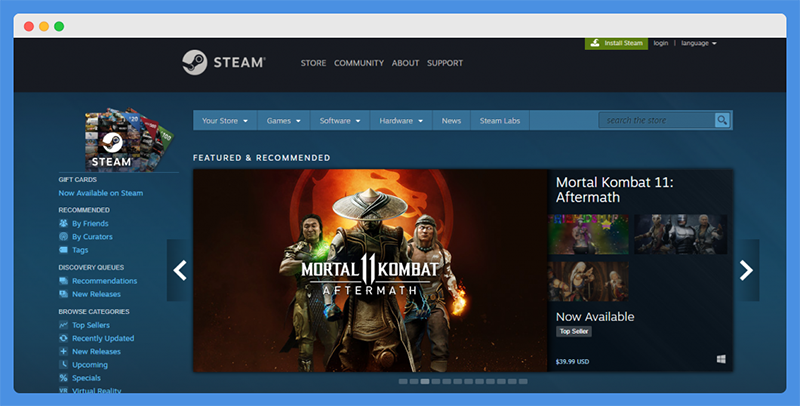This screenshot has height=406, width=800.
Task: Click the Windows platform icon on featured card
Action: click(721, 360)
